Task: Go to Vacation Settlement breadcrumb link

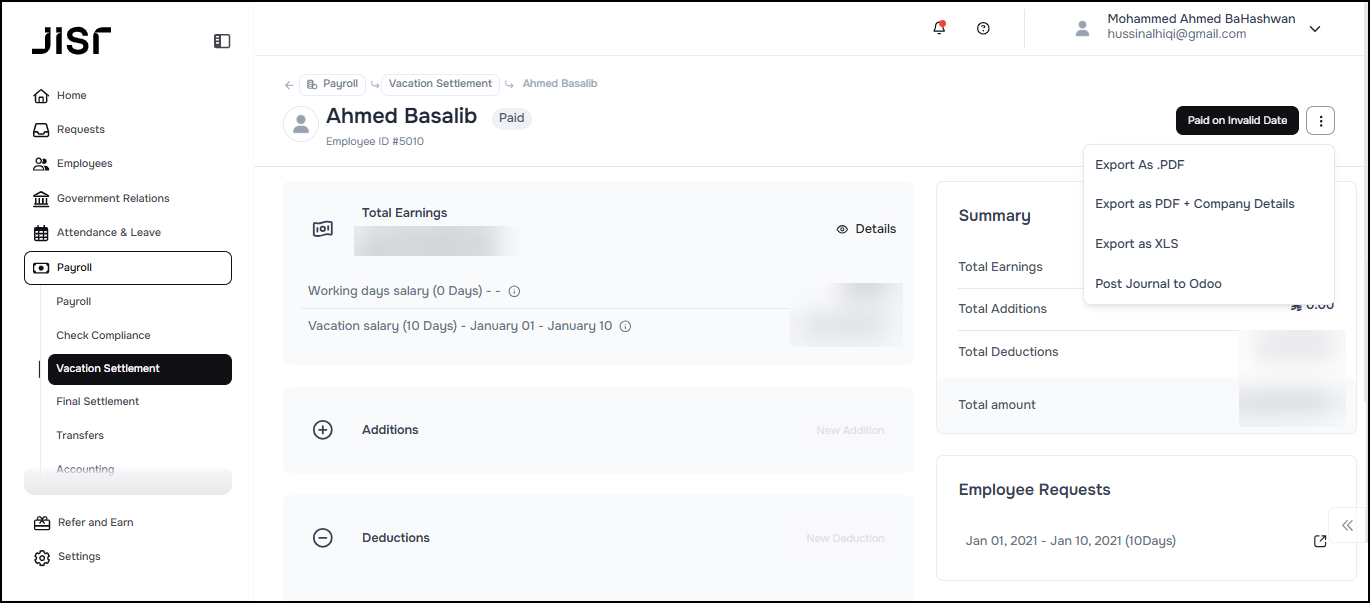Action: [440, 84]
